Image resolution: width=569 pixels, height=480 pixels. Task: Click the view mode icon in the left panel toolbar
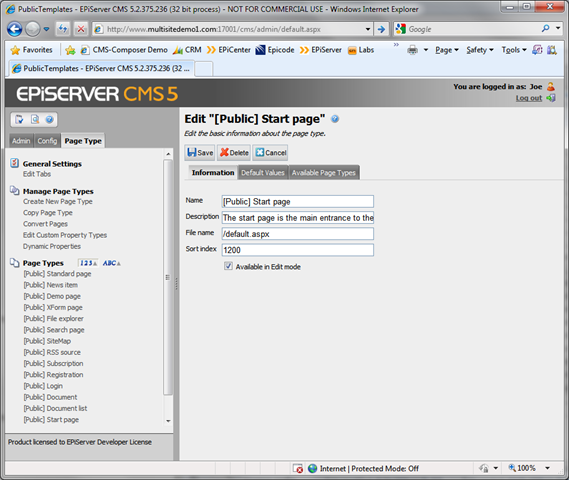(x=35, y=119)
